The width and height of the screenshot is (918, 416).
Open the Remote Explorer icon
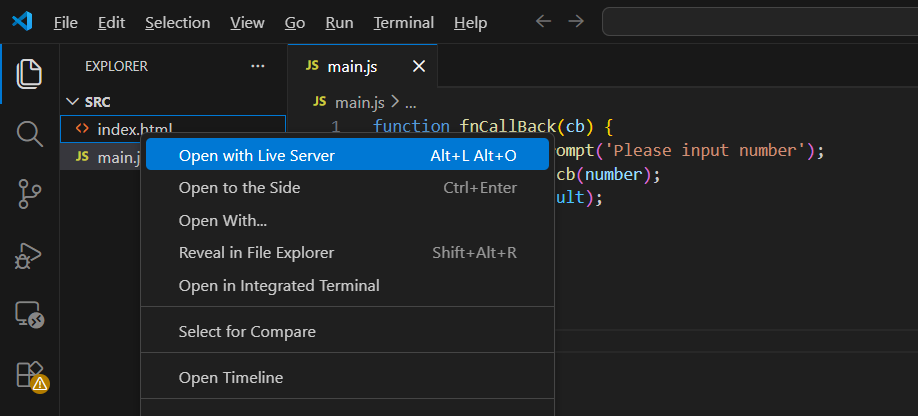click(29, 315)
